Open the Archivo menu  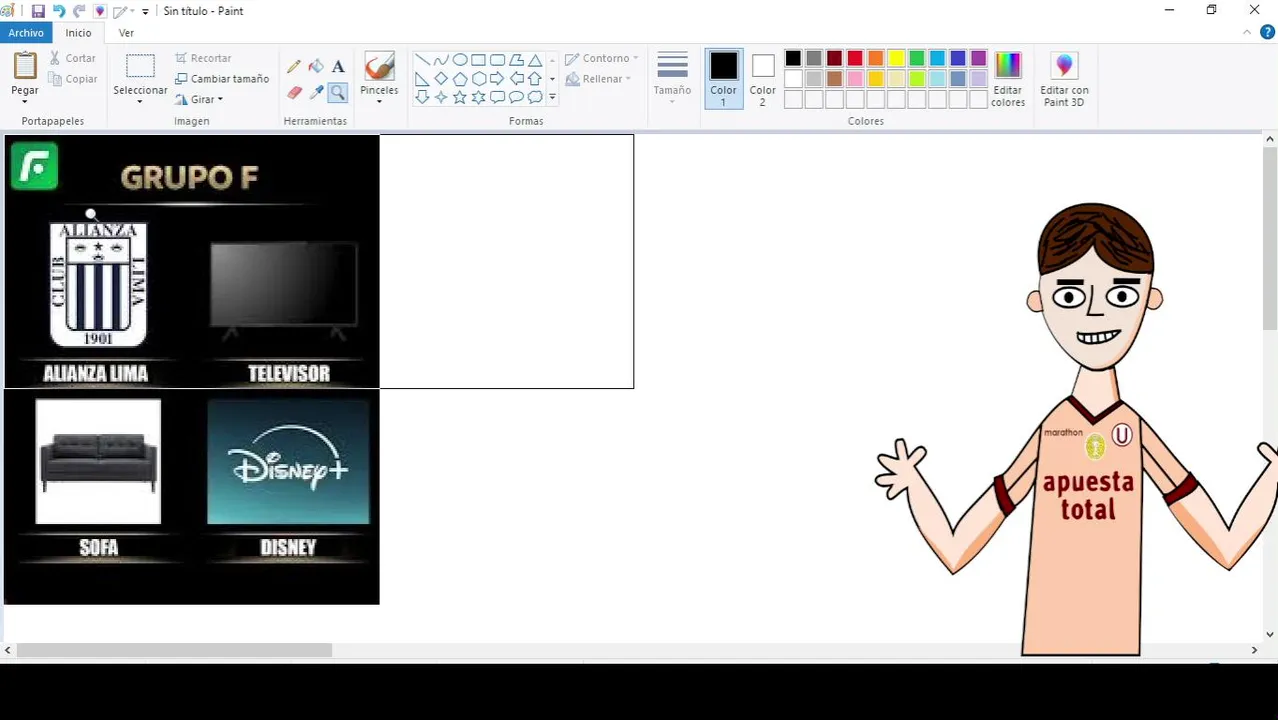click(26, 33)
